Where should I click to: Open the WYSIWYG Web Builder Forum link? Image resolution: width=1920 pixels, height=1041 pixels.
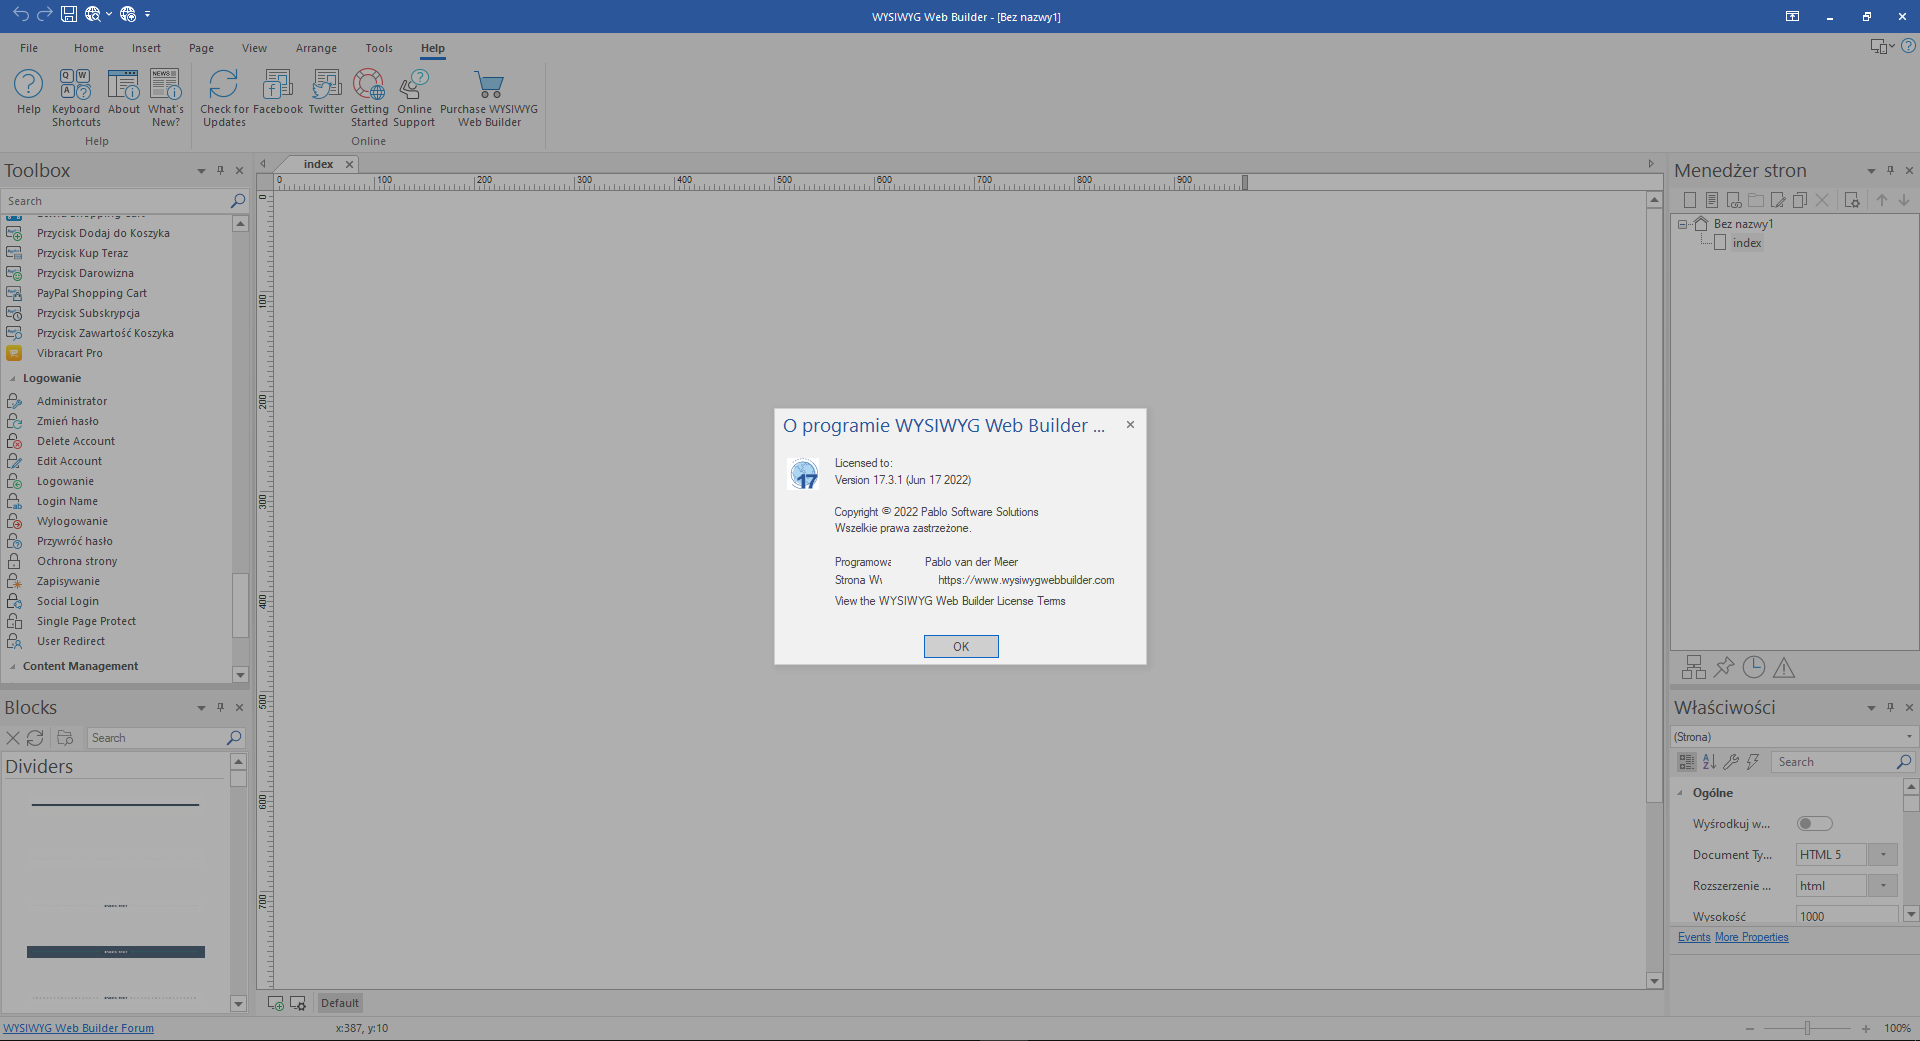pos(79,1028)
